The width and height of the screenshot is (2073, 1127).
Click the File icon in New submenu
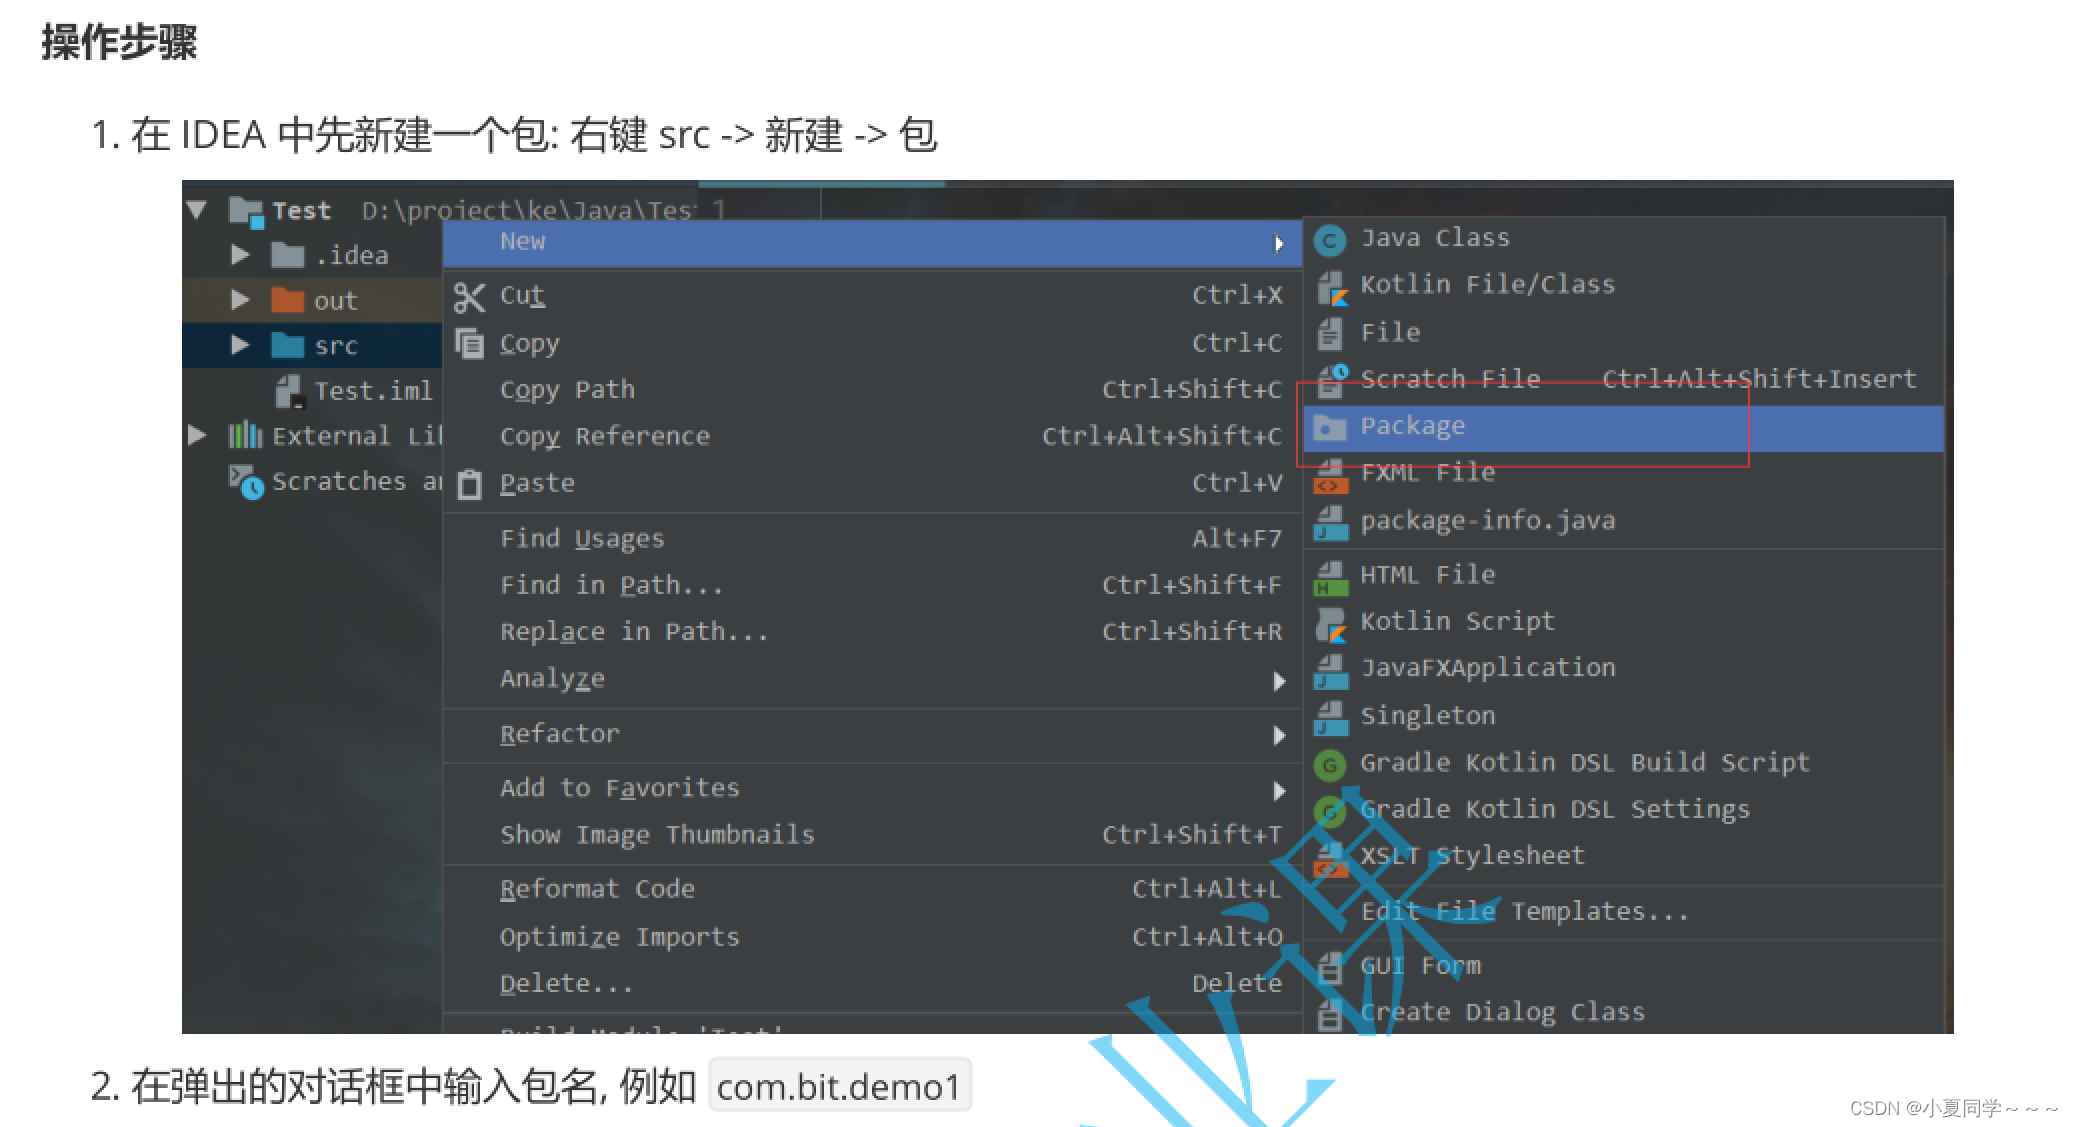(1329, 334)
